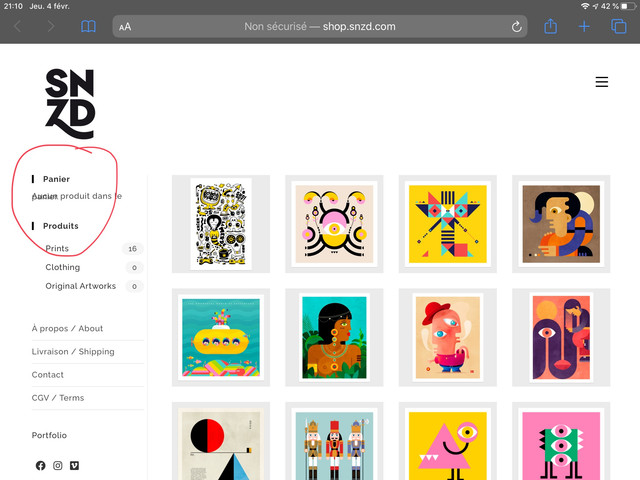Show all tabs overview icon

[618, 26]
